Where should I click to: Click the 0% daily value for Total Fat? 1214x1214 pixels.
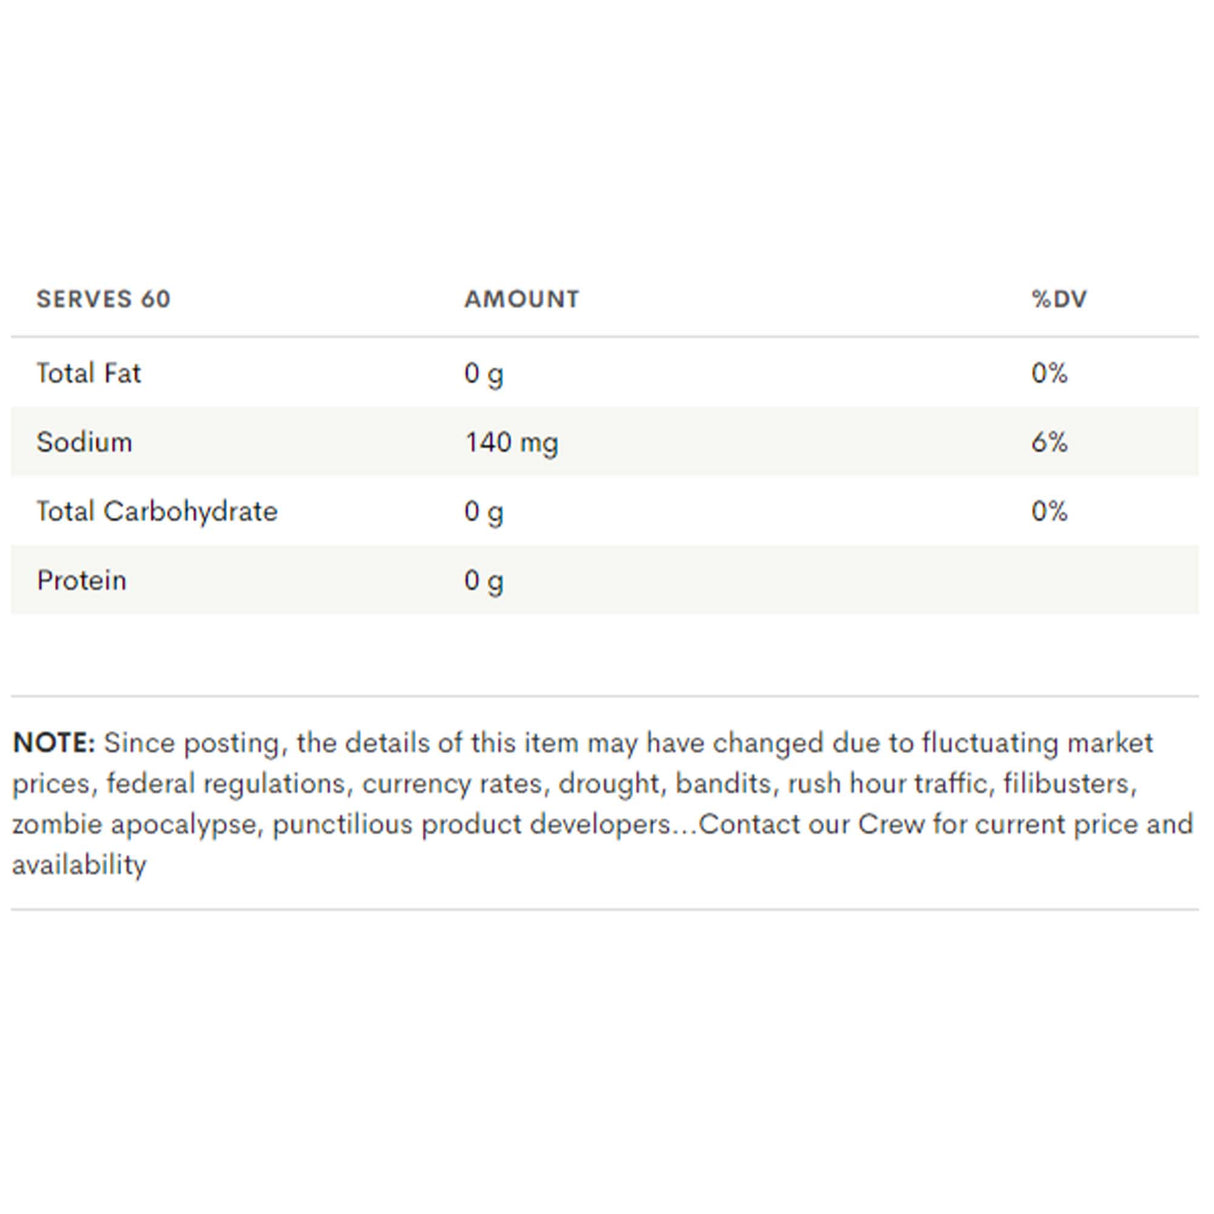(x=1049, y=373)
